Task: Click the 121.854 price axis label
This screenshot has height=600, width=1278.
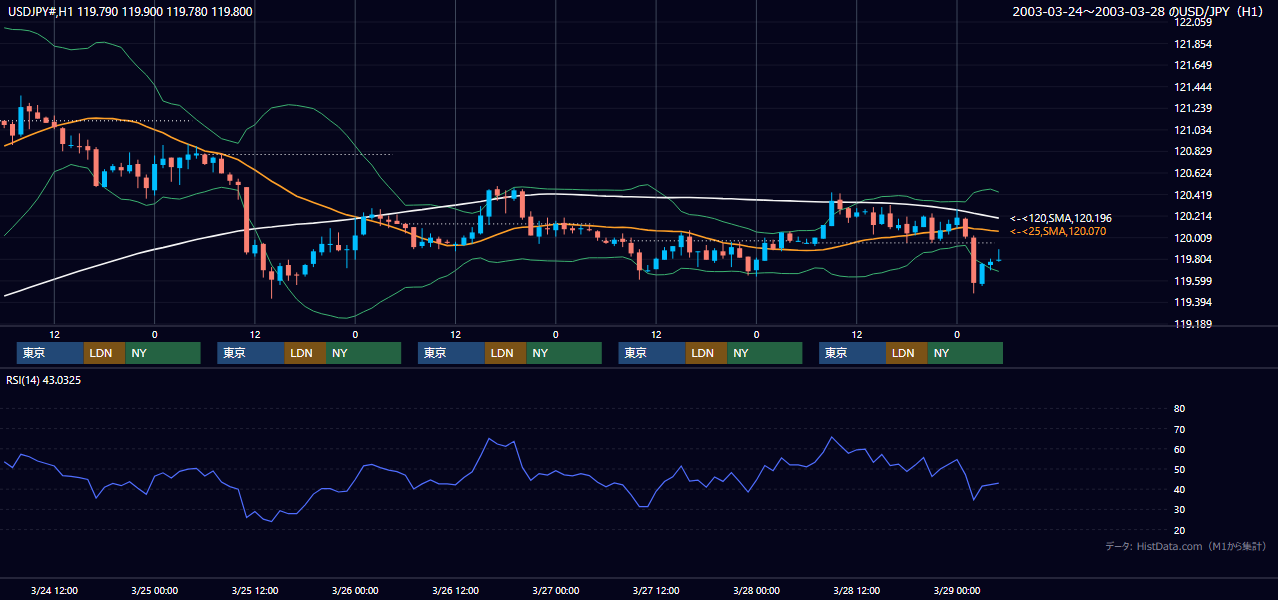Action: (x=1192, y=44)
